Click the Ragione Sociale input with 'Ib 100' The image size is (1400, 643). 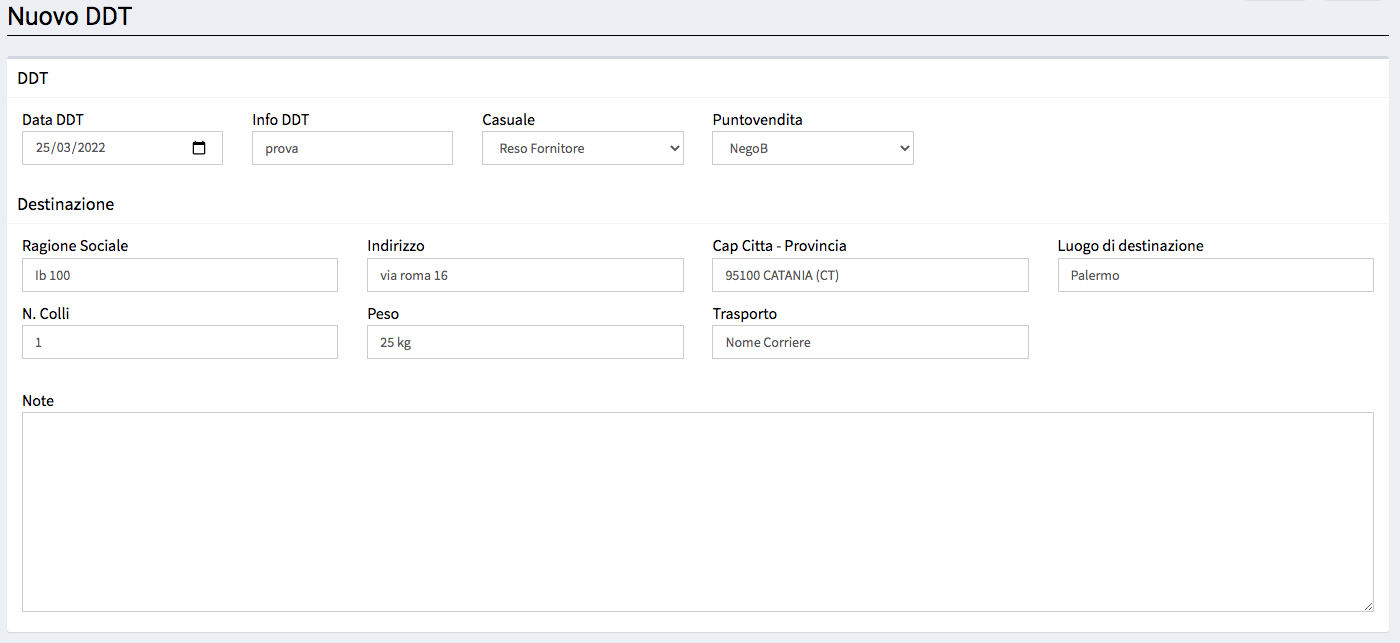(x=180, y=275)
